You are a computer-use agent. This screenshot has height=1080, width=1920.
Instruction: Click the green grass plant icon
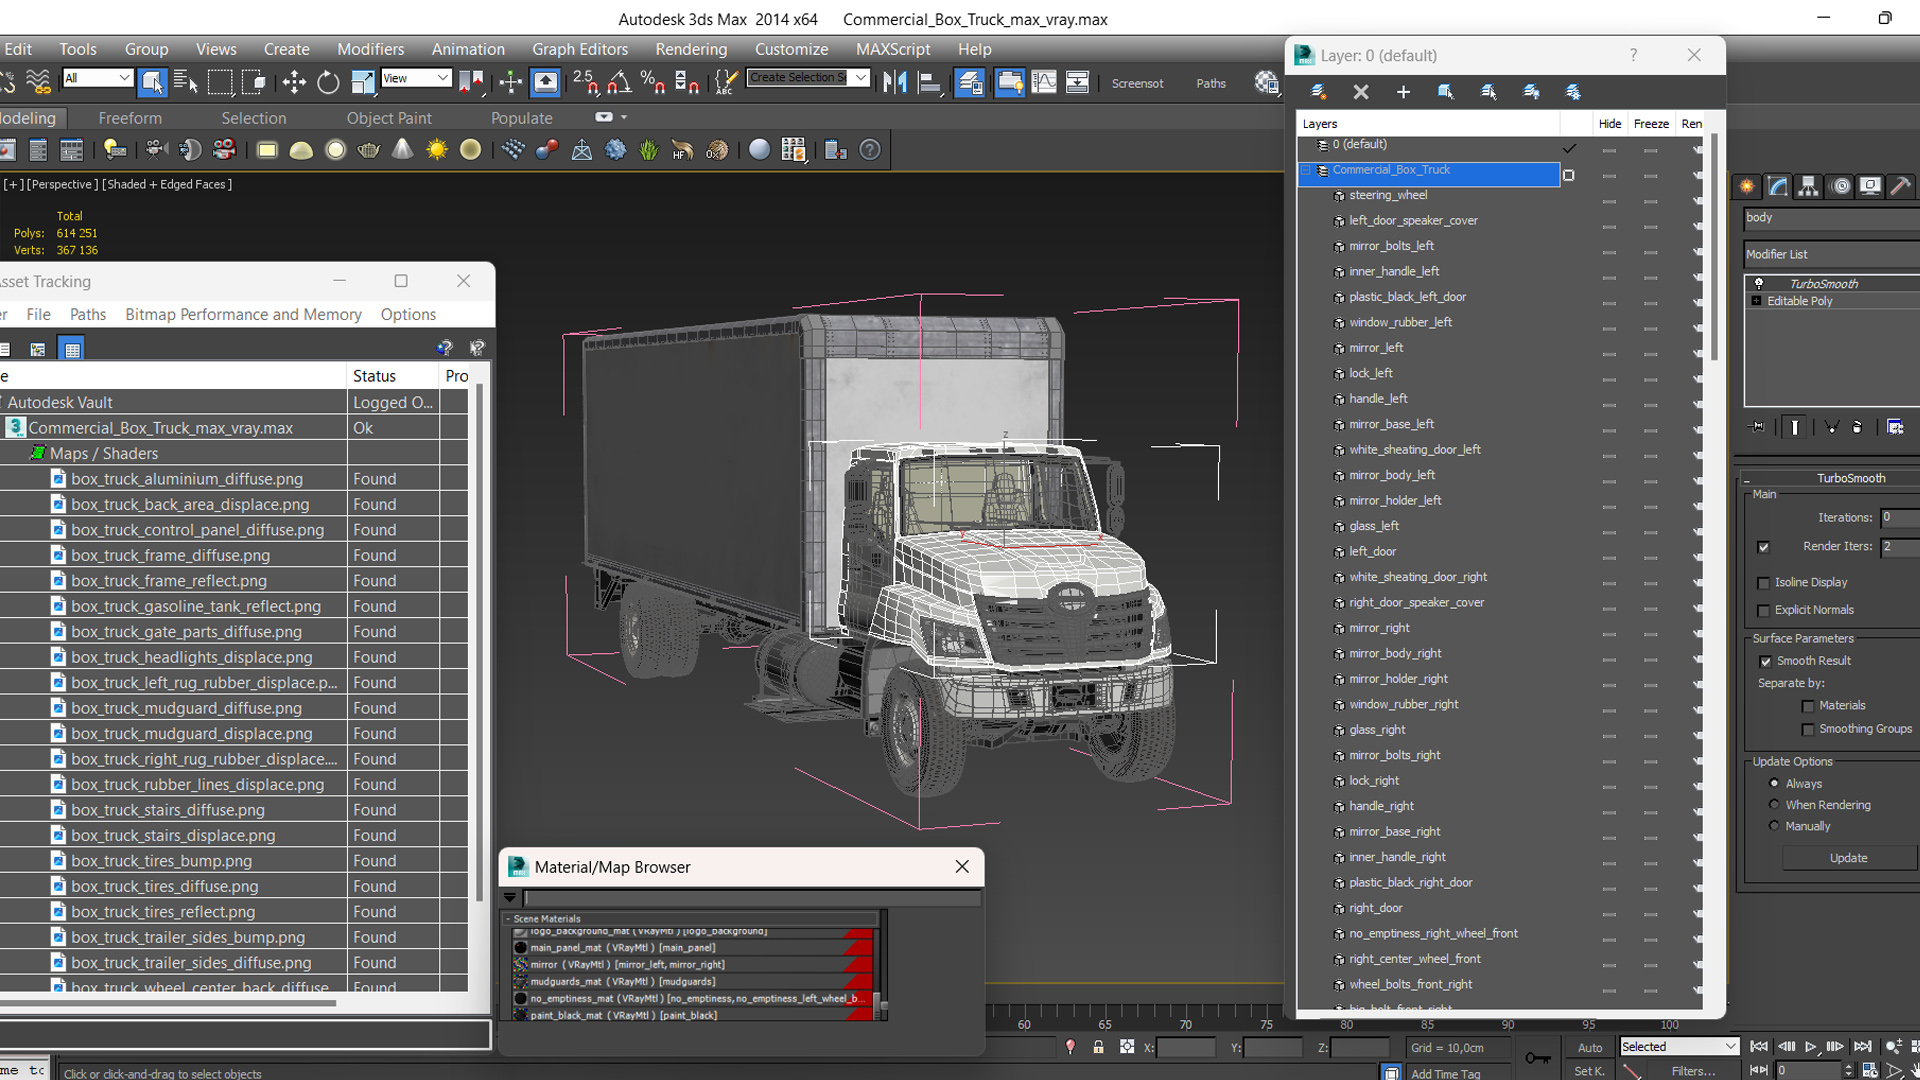click(x=649, y=150)
